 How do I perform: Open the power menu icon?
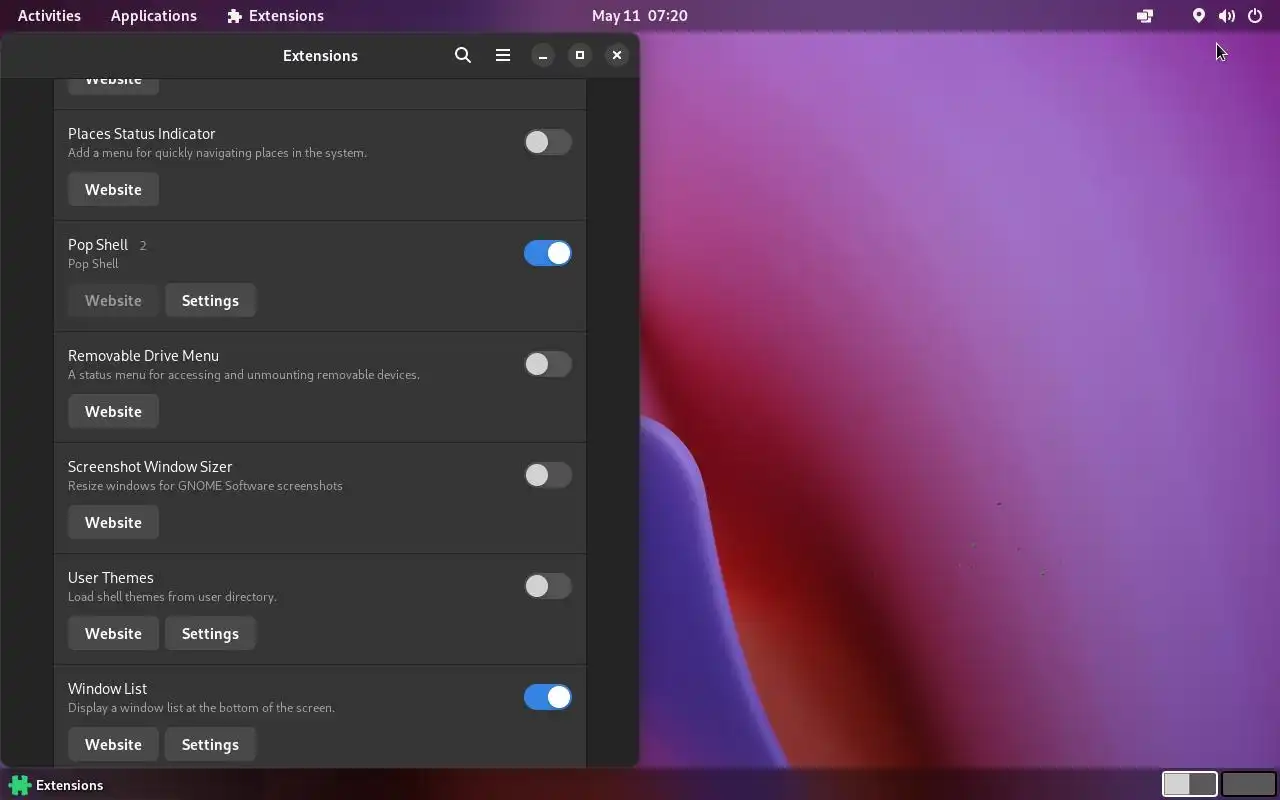(1255, 16)
